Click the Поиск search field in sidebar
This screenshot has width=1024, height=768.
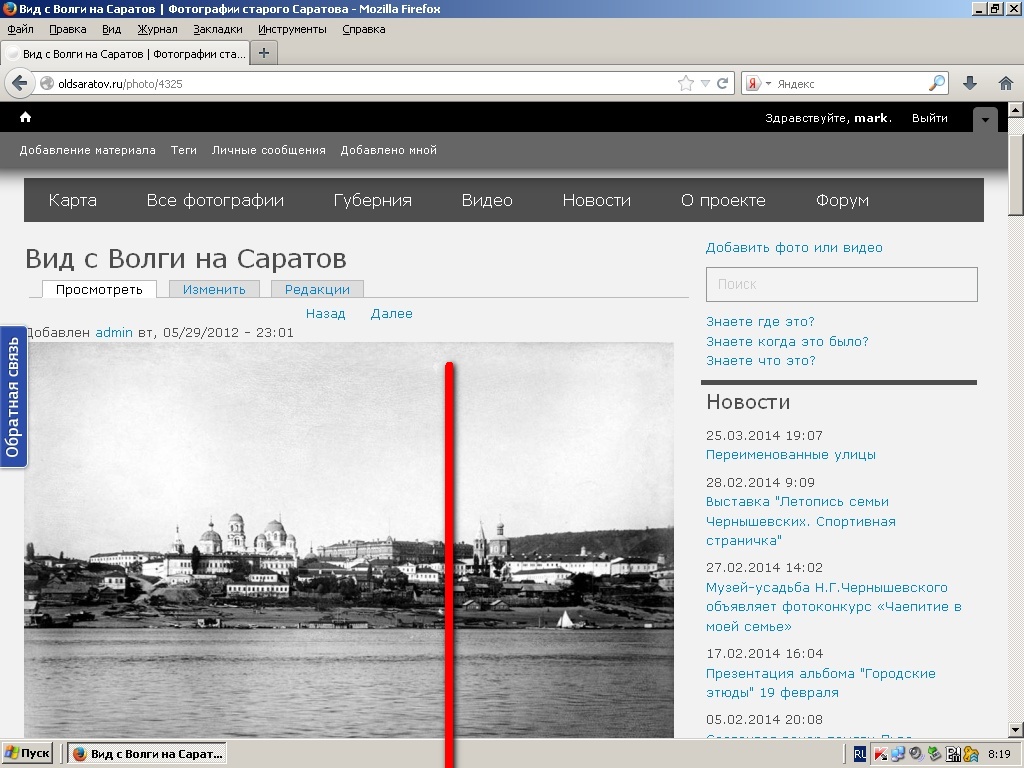pyautogui.click(x=841, y=284)
